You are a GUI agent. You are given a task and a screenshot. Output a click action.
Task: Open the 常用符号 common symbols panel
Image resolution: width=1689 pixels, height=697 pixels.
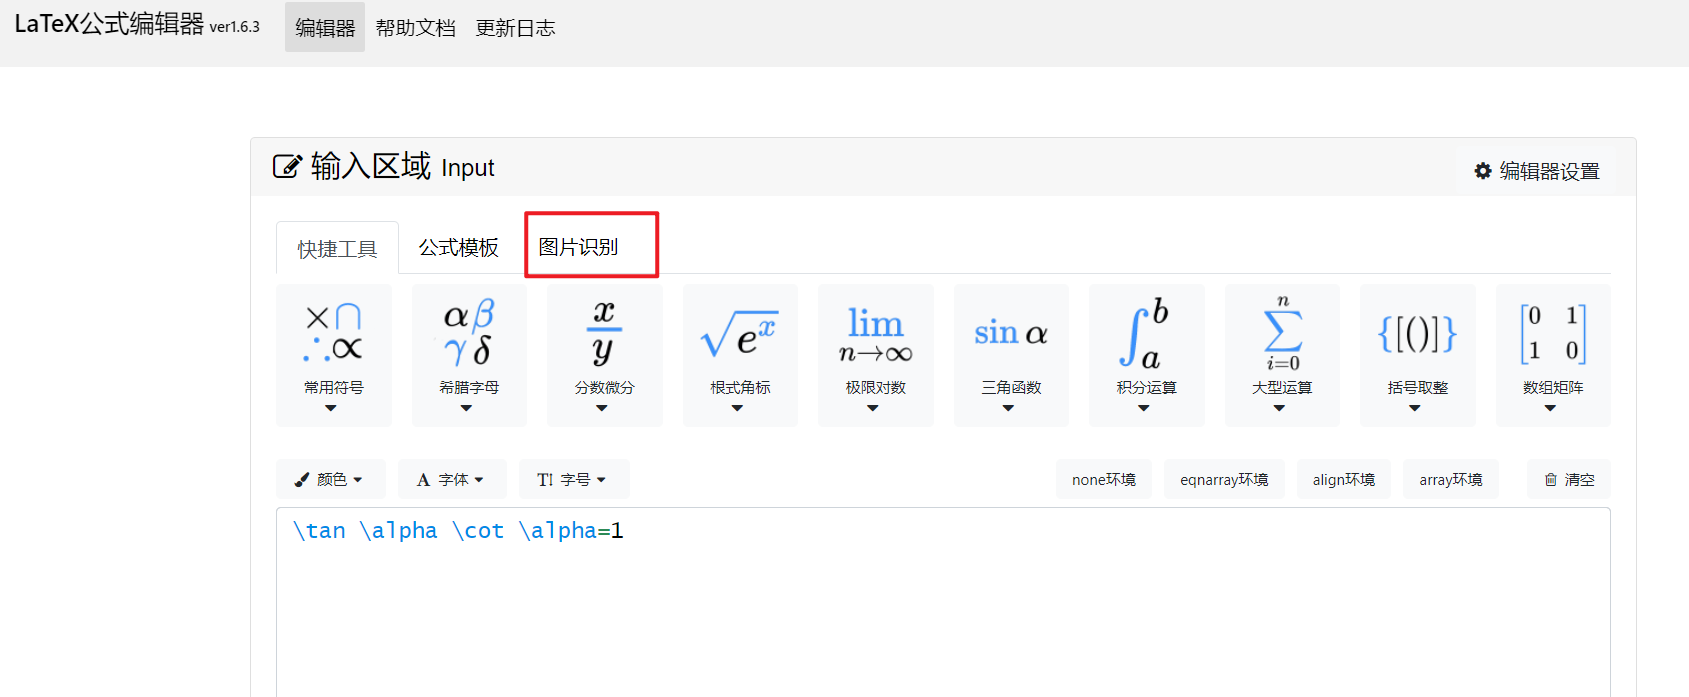333,355
